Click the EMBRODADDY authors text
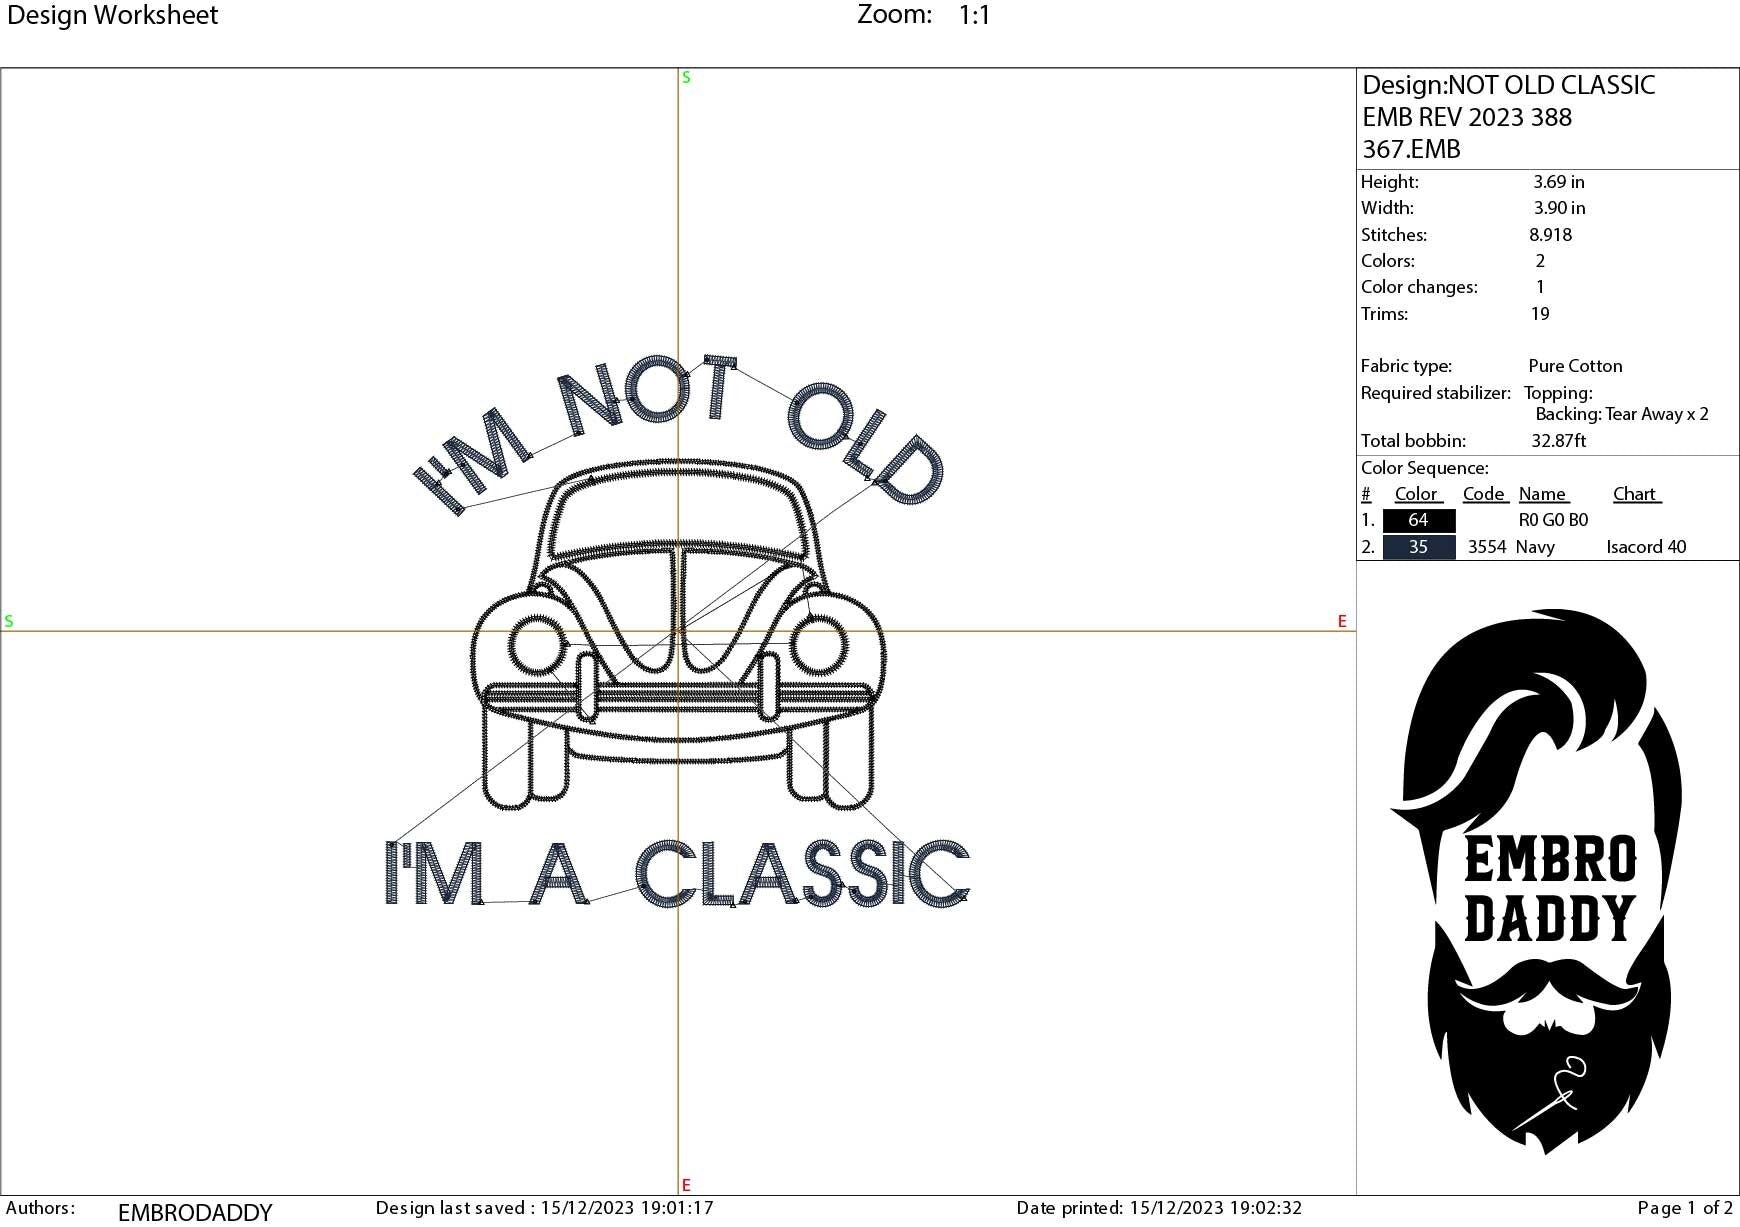This screenshot has height=1227, width=1740. pyautogui.click(x=195, y=1211)
